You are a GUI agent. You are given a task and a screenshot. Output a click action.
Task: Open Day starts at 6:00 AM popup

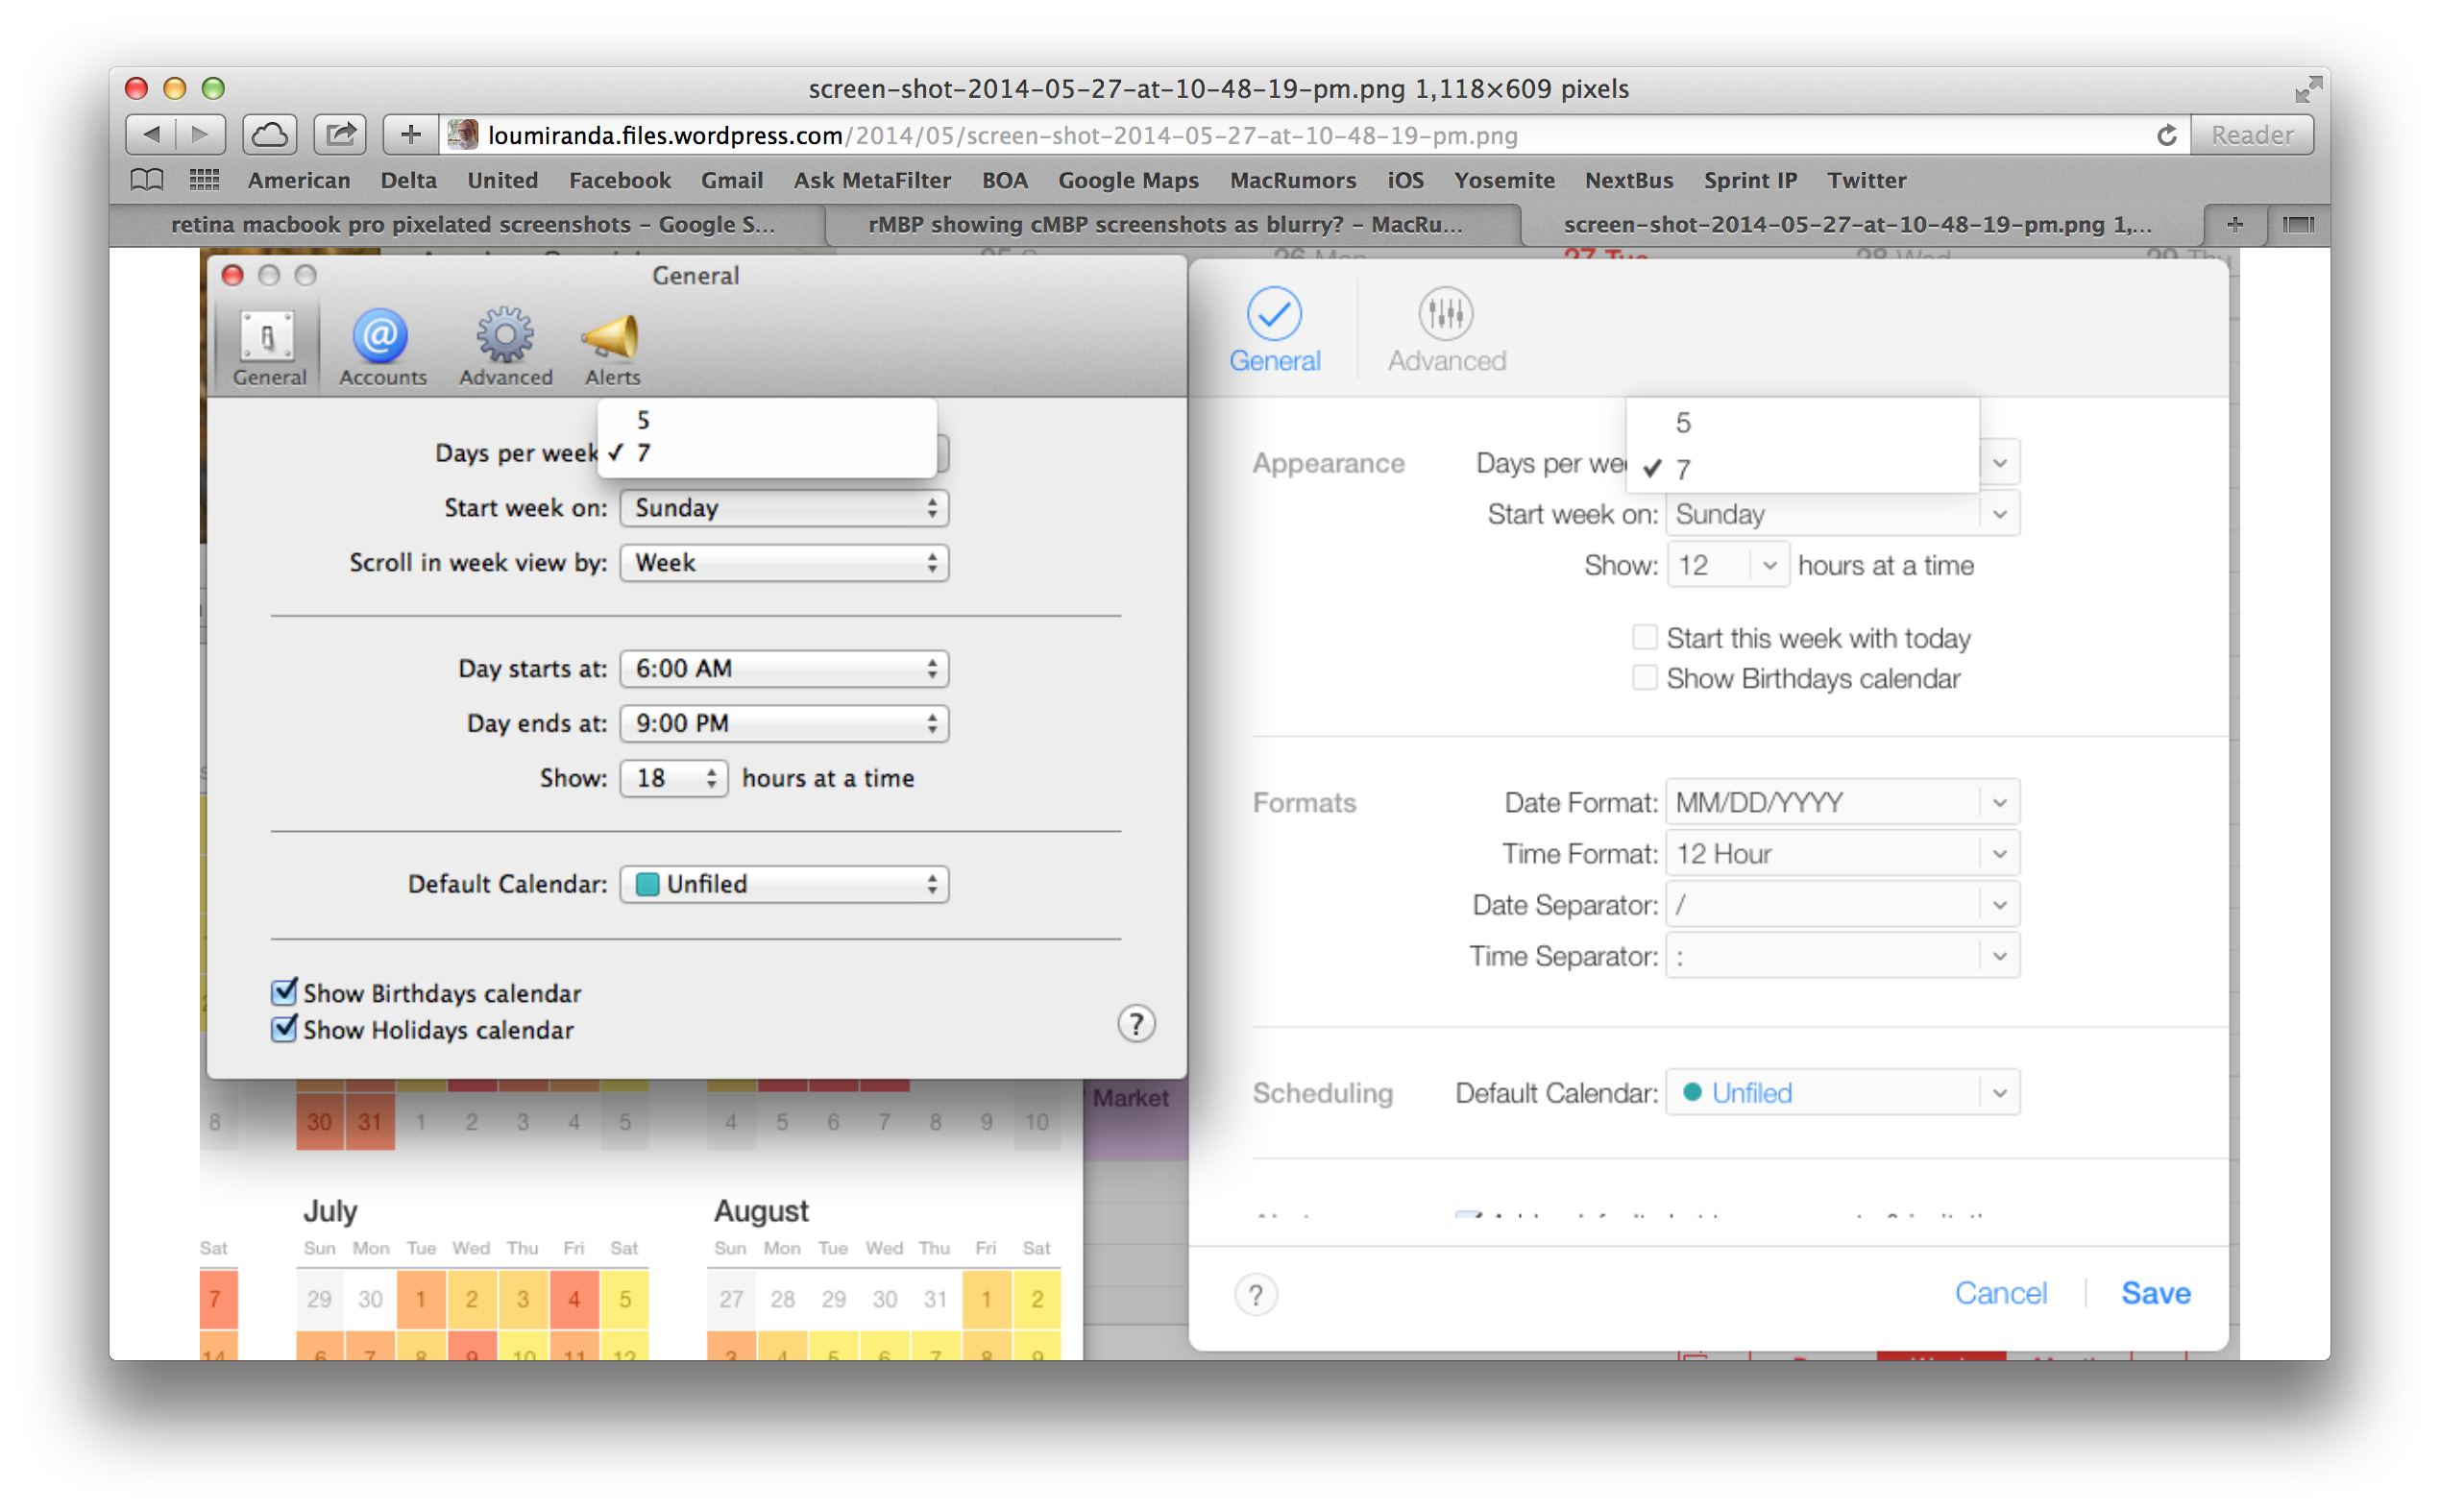(x=784, y=668)
